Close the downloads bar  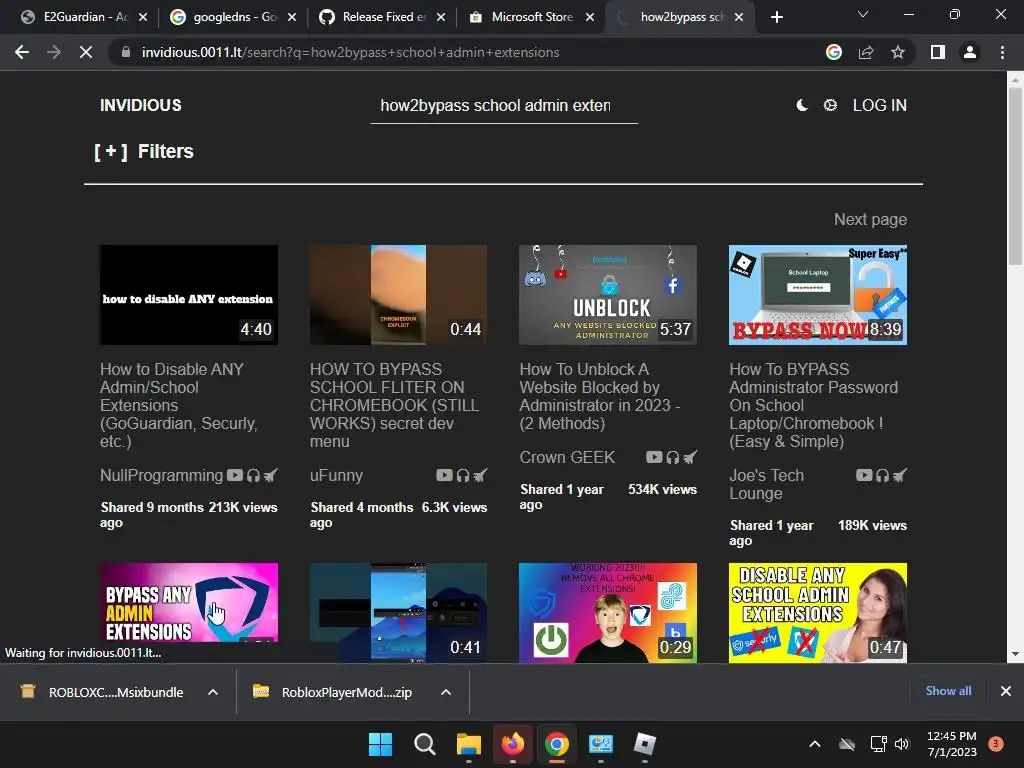(x=1006, y=691)
